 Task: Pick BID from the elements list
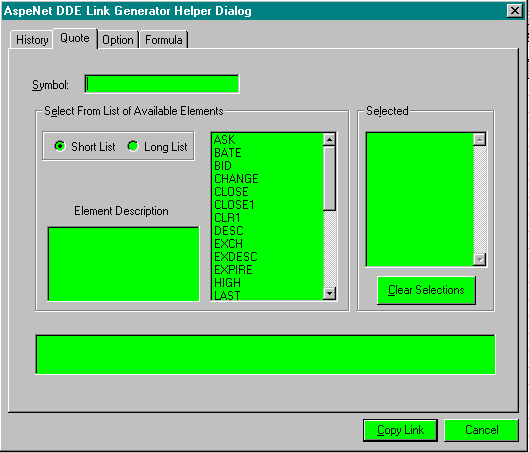(x=268, y=166)
